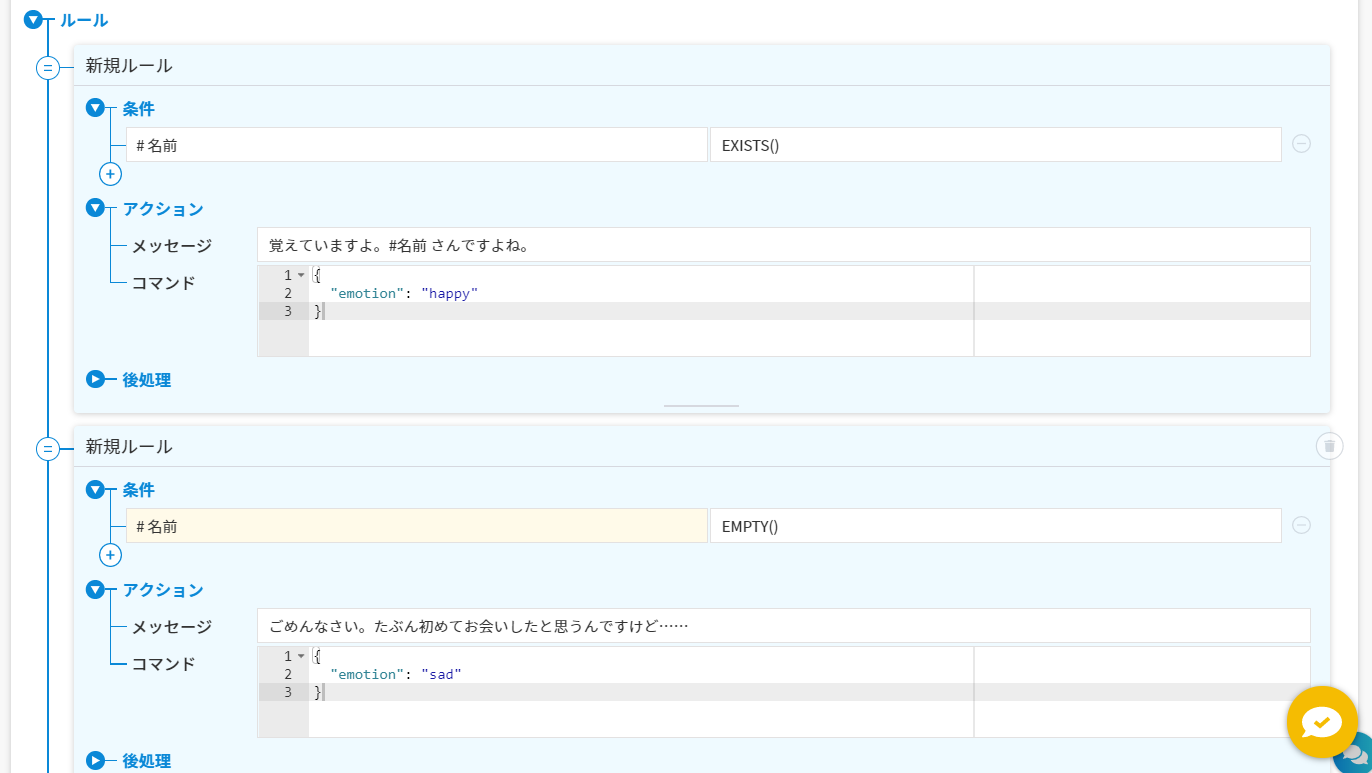The height and width of the screenshot is (773, 1372).
Task: Click the "sad" value in command editor
Action: [x=441, y=674]
